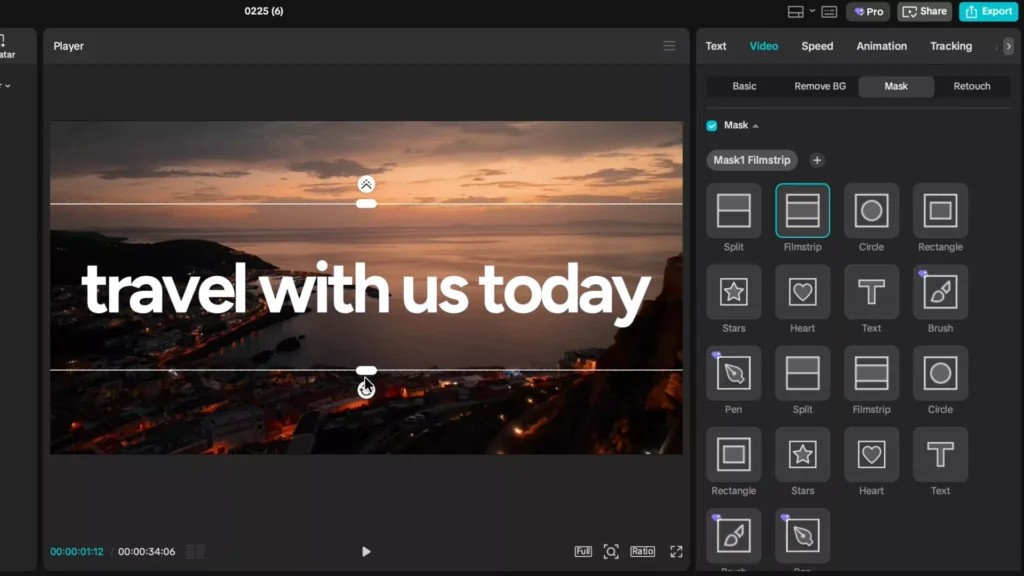Choose the Circle mask in the top row
1024x576 pixels.
pos(871,211)
